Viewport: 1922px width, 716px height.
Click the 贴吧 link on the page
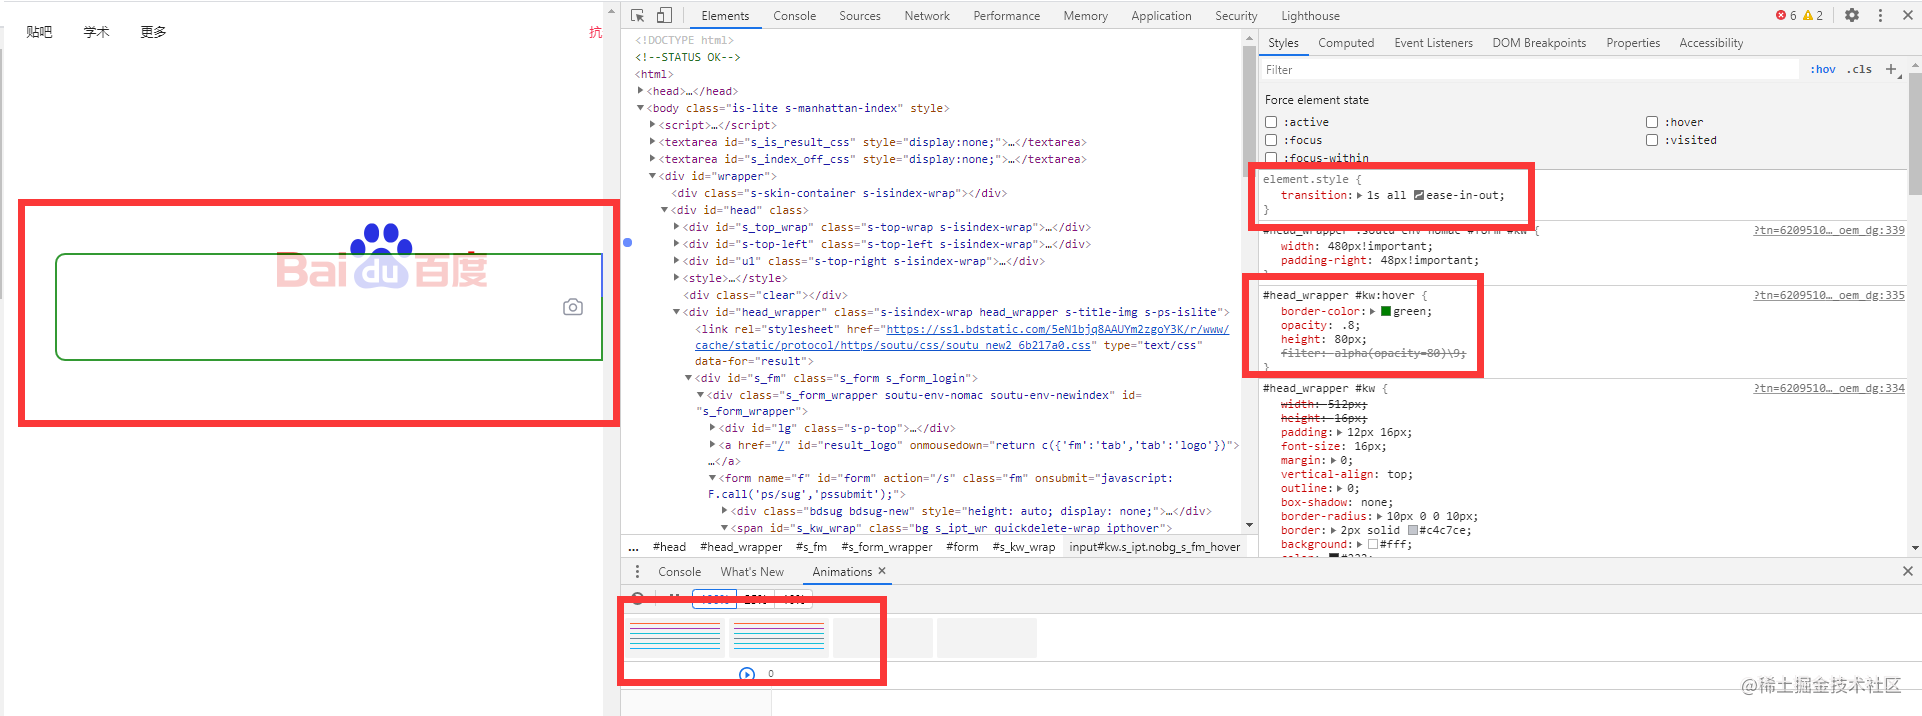pyautogui.click(x=39, y=32)
